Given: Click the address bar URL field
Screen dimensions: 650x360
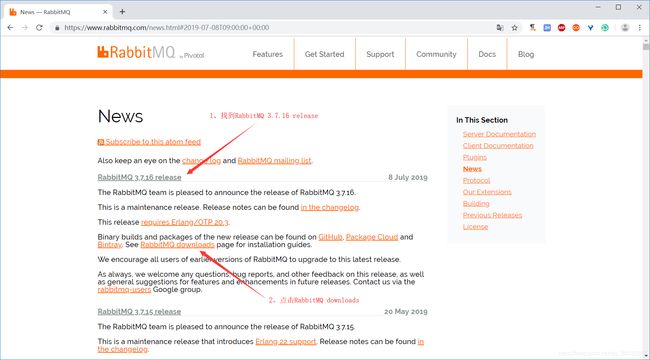Looking at the screenshot, I should click(274, 28).
